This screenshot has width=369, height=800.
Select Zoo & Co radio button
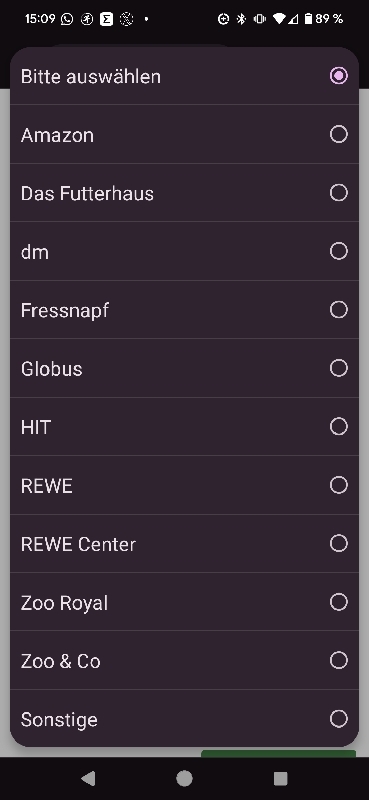point(338,661)
